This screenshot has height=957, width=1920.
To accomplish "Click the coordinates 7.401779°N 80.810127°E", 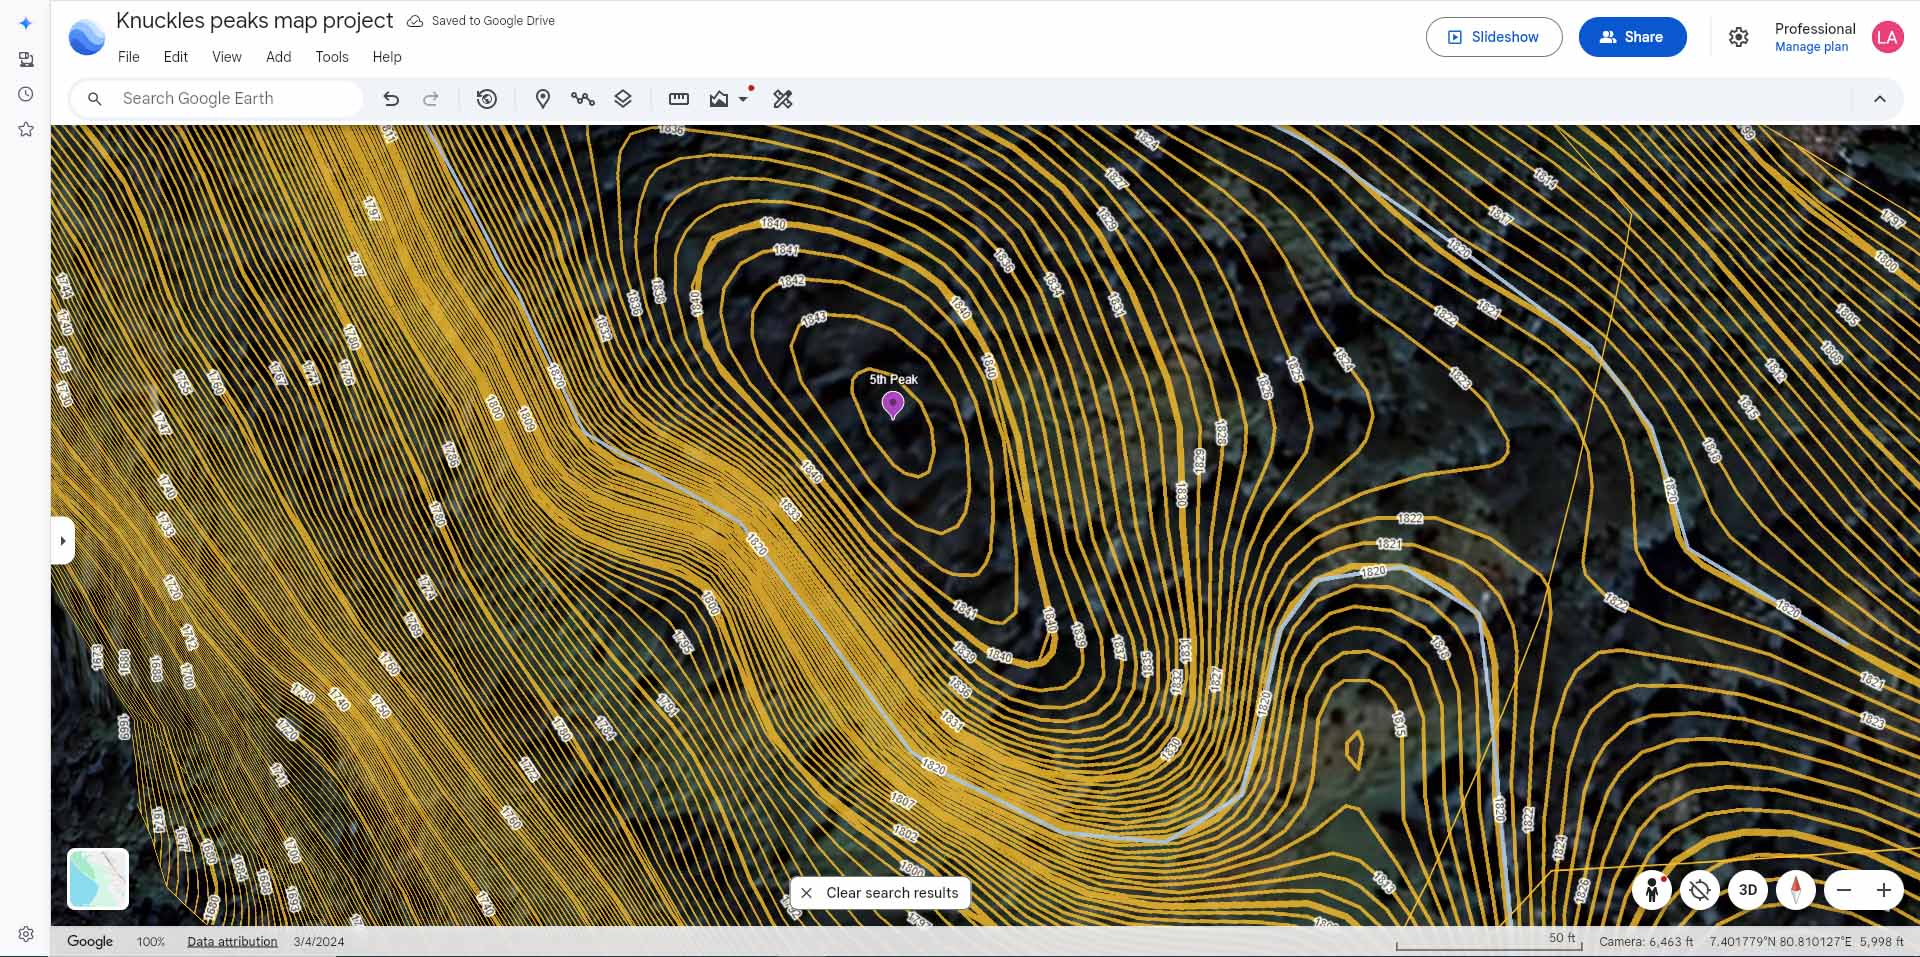I will point(1781,942).
